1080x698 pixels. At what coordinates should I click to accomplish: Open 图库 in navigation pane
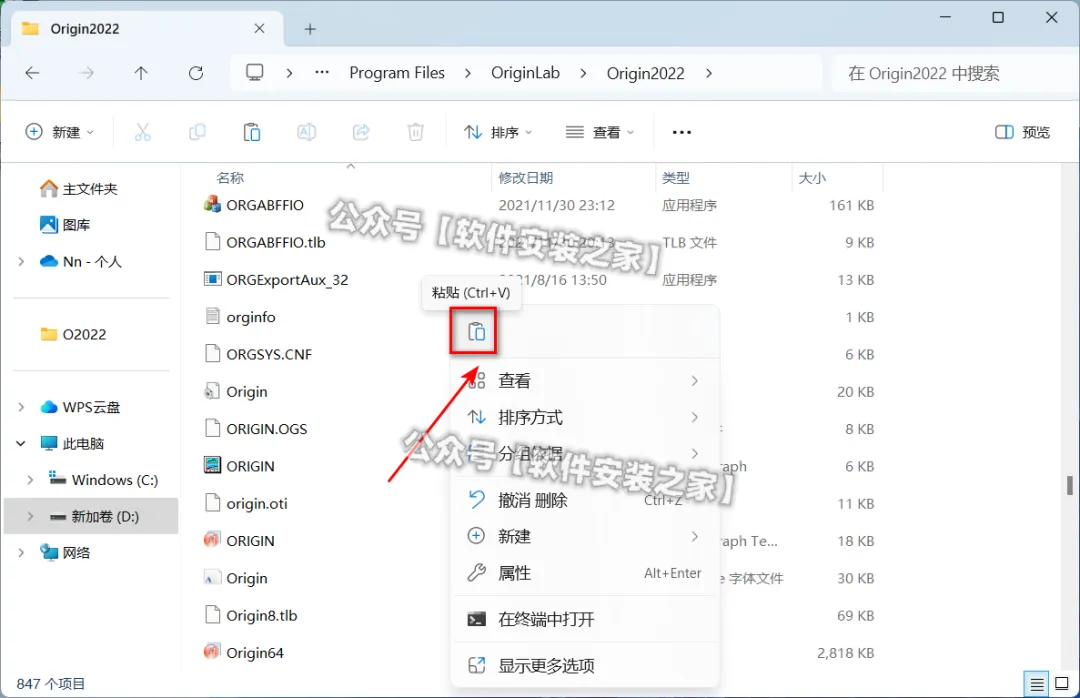pos(65,225)
